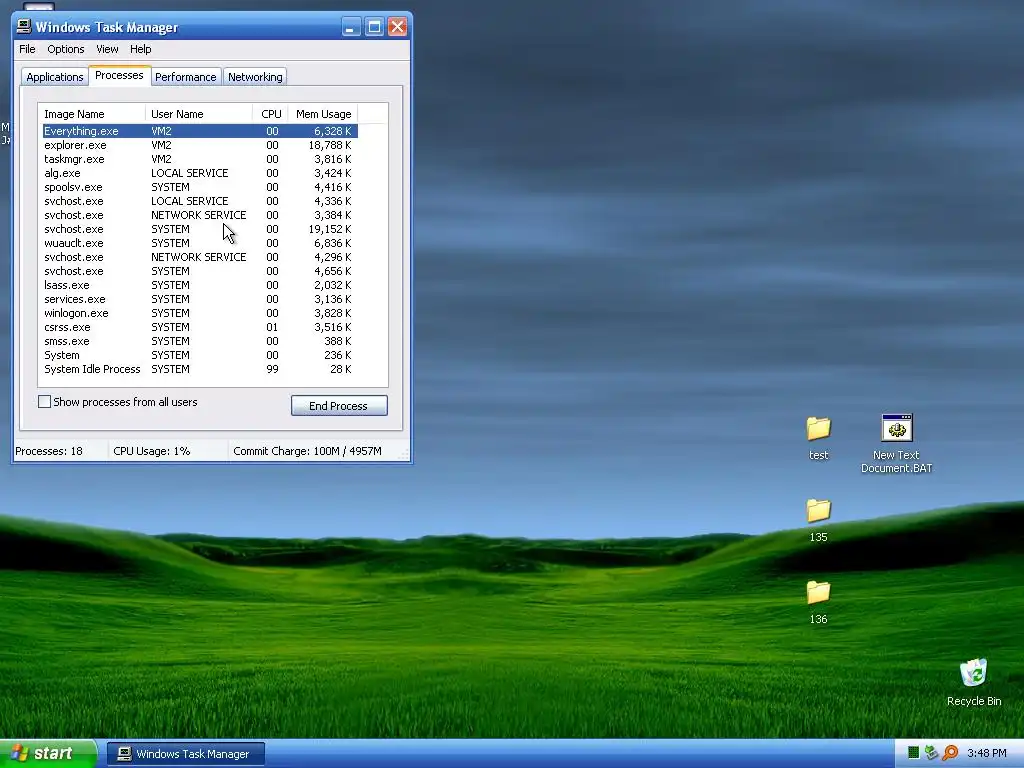The image size is (1024, 768).
Task: Select svchost.exe using 19,152 K memory
Action: 200,229
